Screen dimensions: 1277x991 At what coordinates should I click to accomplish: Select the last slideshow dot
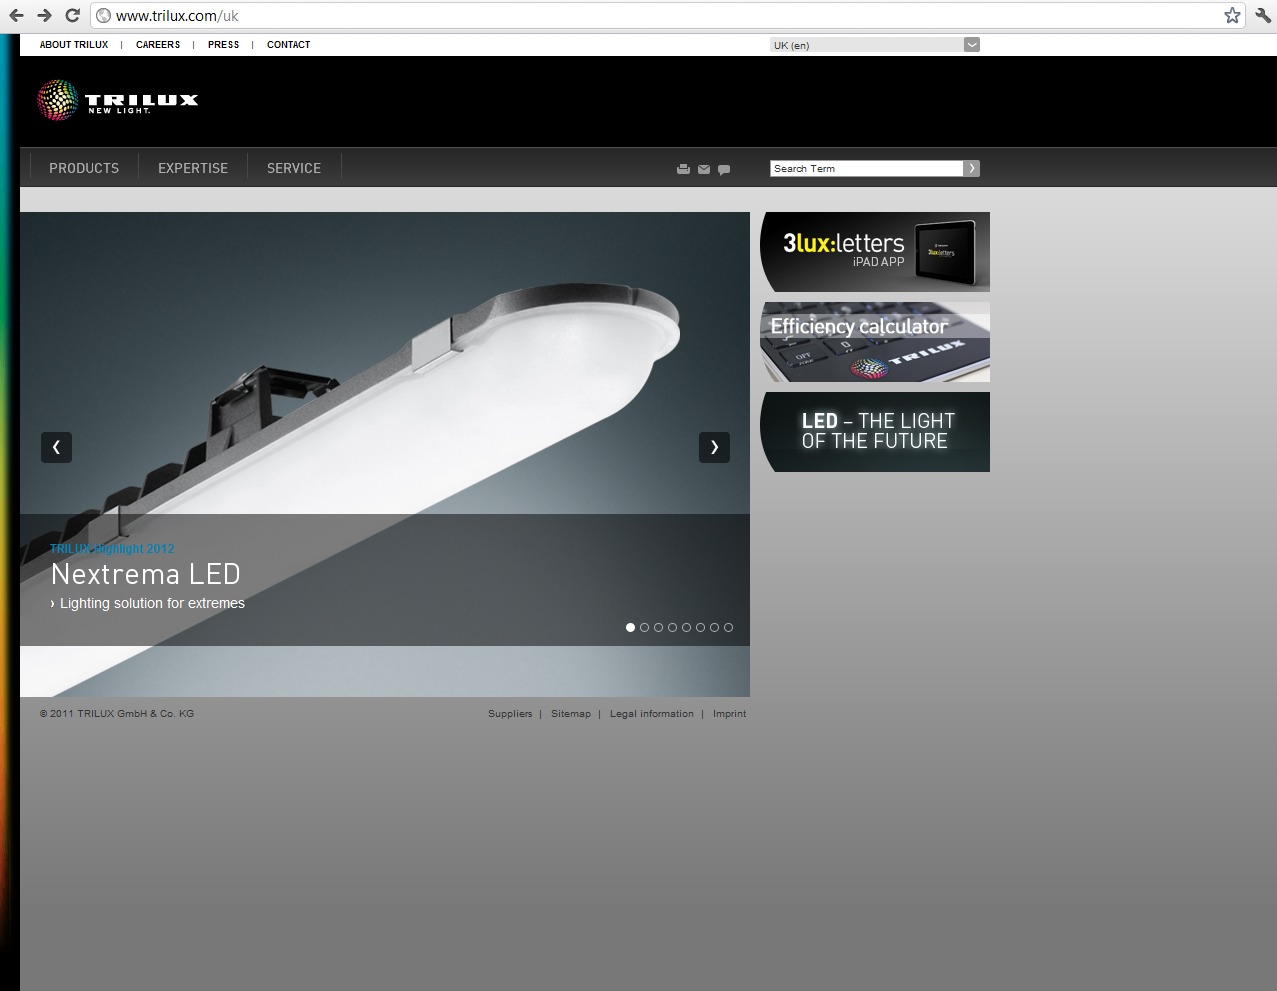(728, 627)
